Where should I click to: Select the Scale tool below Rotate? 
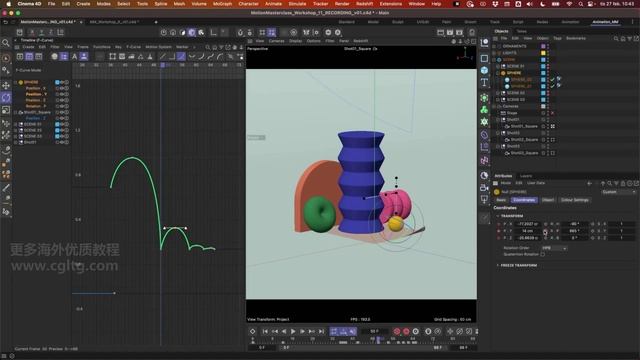click(6, 110)
